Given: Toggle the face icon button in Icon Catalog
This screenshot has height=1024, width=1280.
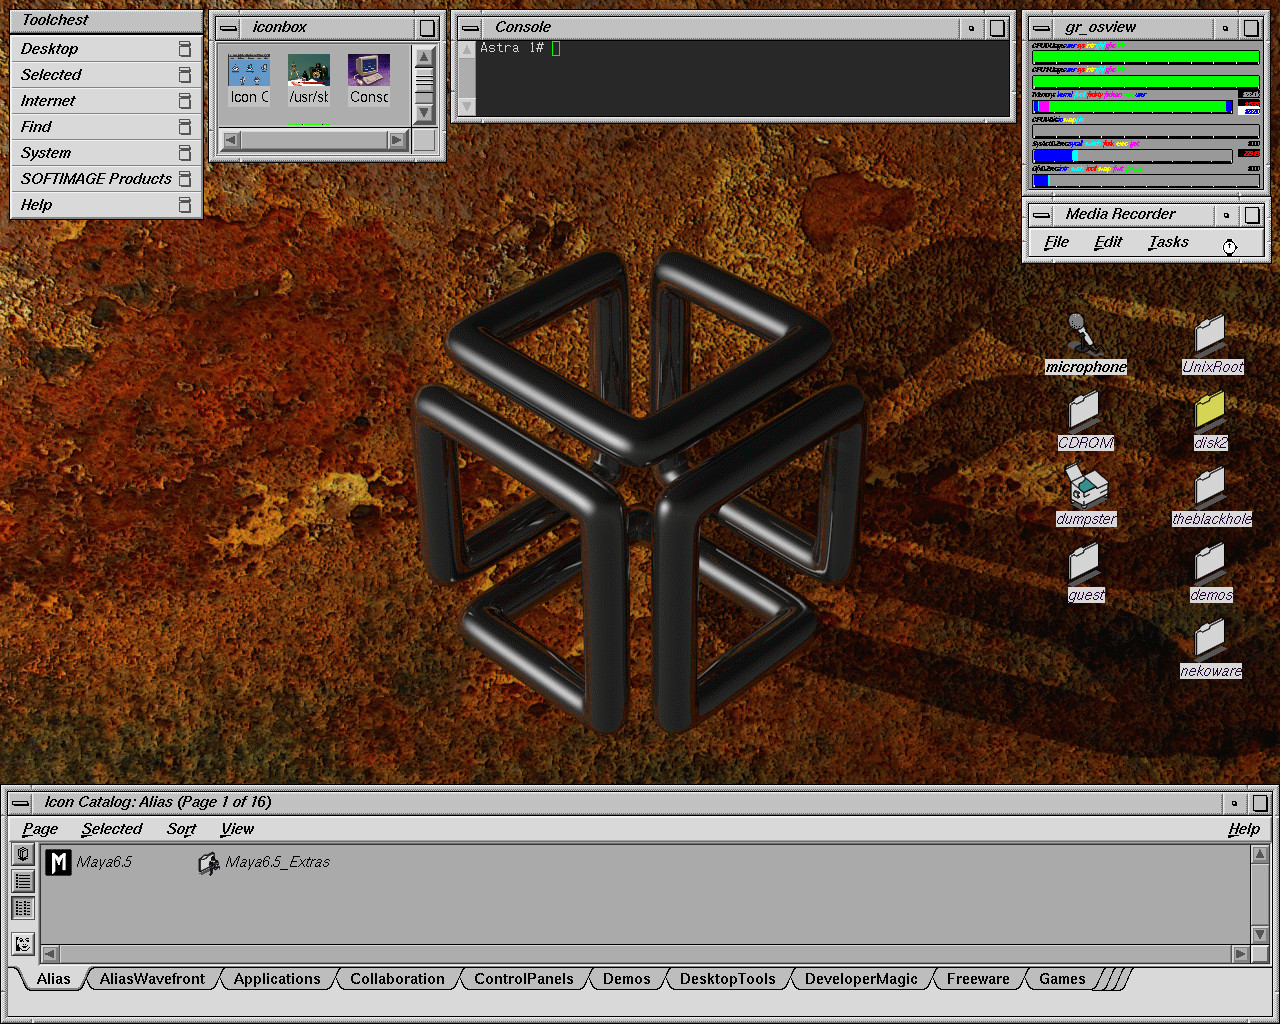Looking at the screenshot, I should point(23,943).
